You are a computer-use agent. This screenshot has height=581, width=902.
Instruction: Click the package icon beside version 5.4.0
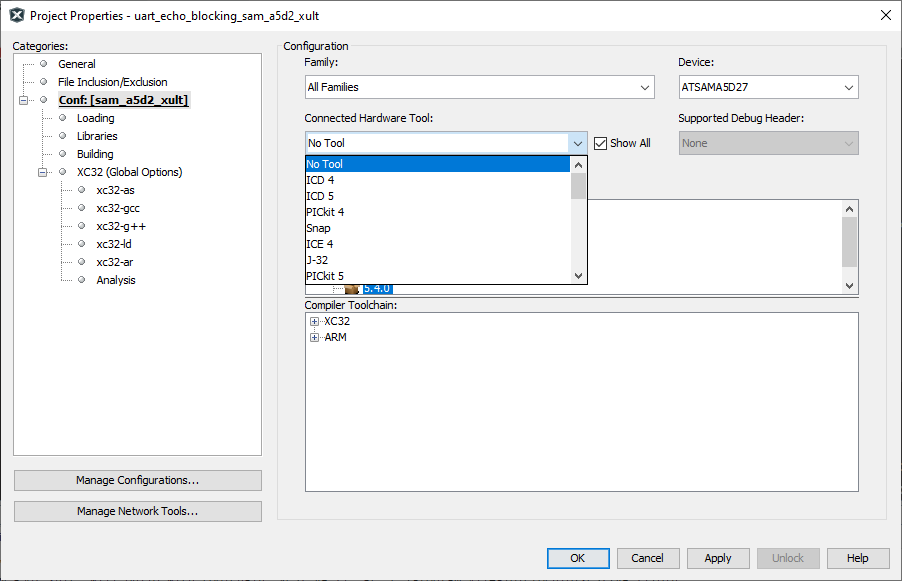[x=351, y=288]
